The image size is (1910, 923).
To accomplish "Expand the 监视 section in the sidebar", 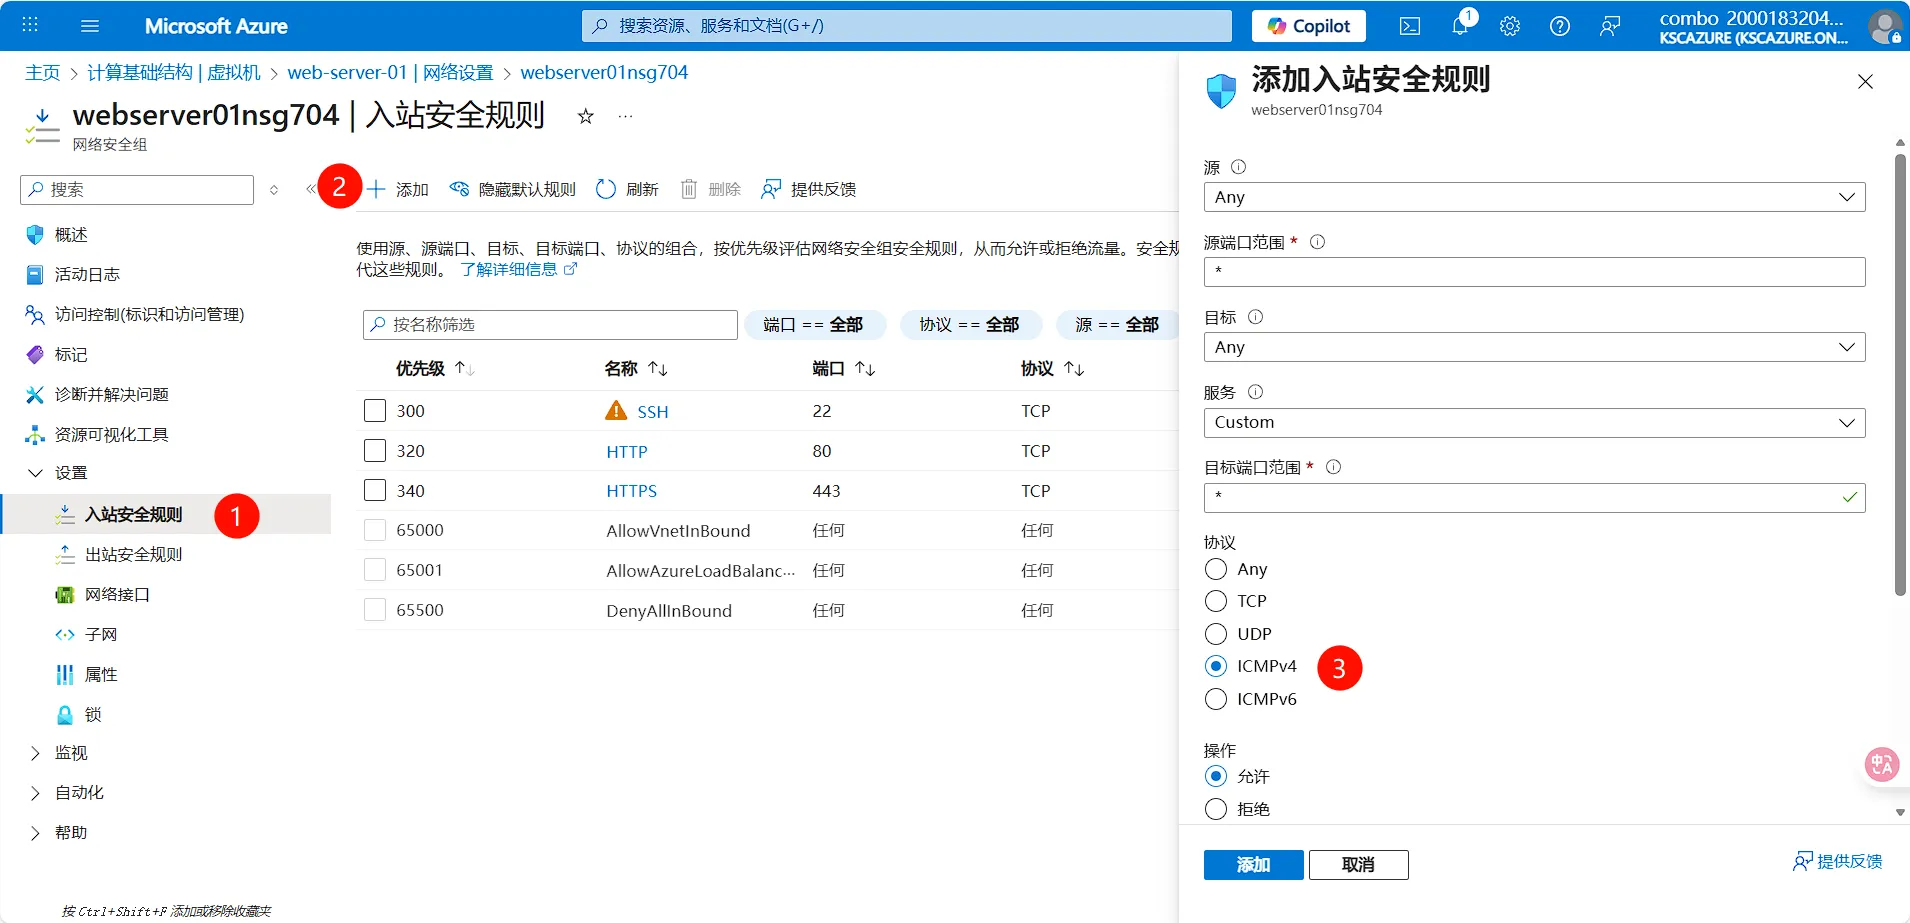I will tap(70, 752).
